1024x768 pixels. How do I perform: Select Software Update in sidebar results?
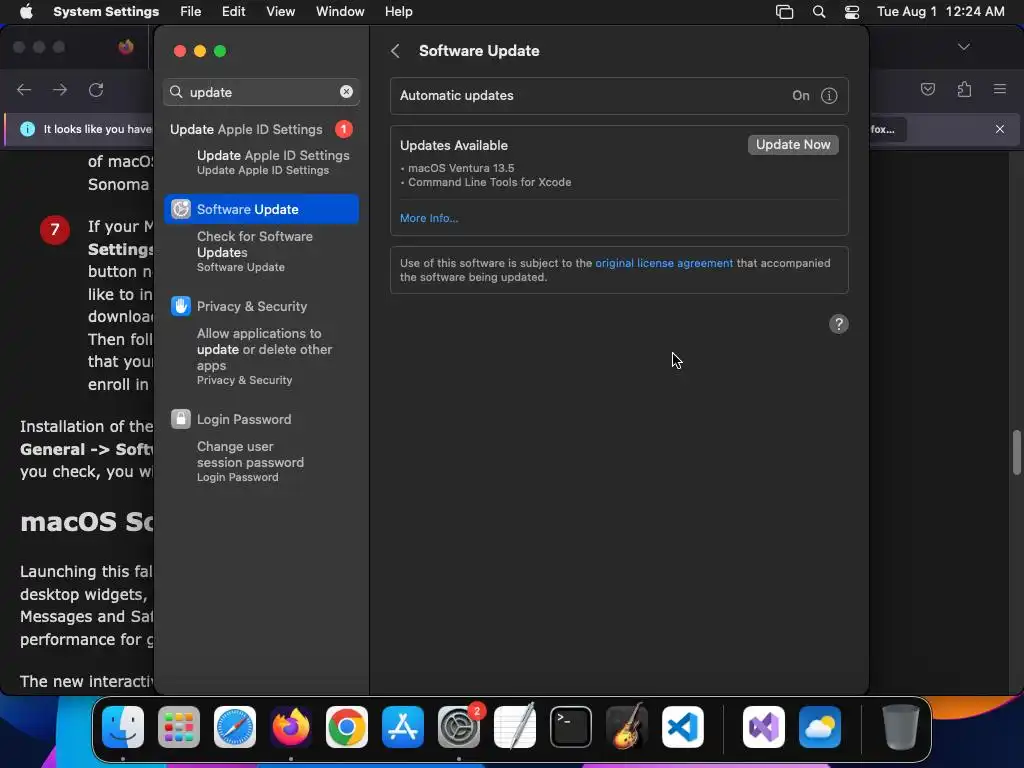[261, 209]
